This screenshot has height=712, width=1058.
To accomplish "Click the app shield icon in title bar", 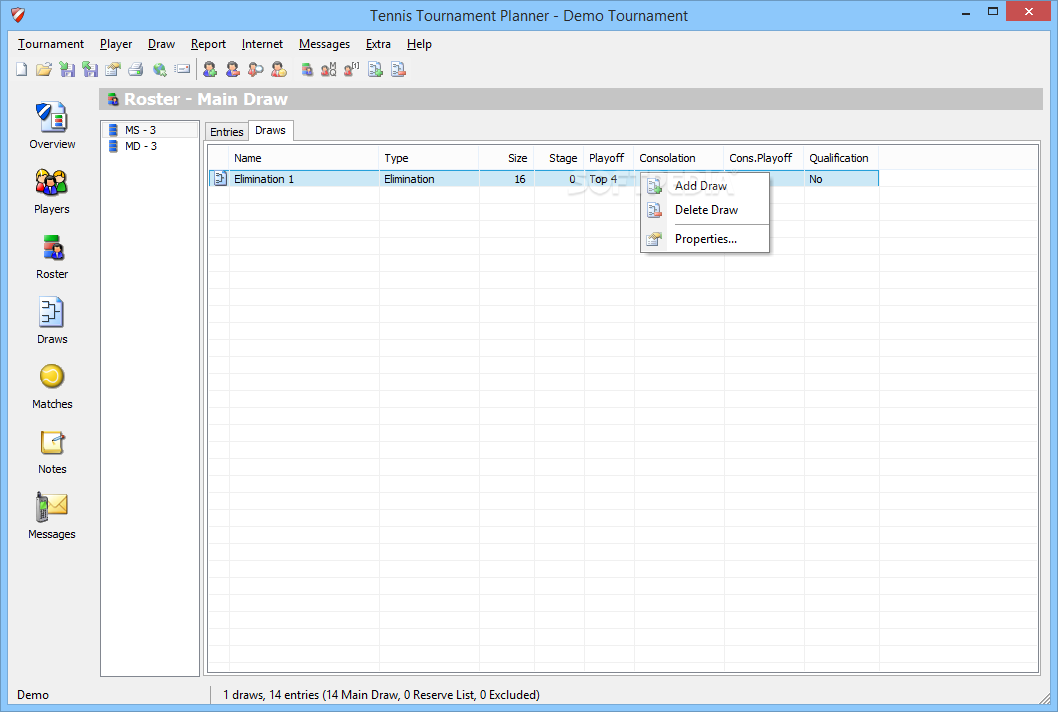I will [18, 15].
